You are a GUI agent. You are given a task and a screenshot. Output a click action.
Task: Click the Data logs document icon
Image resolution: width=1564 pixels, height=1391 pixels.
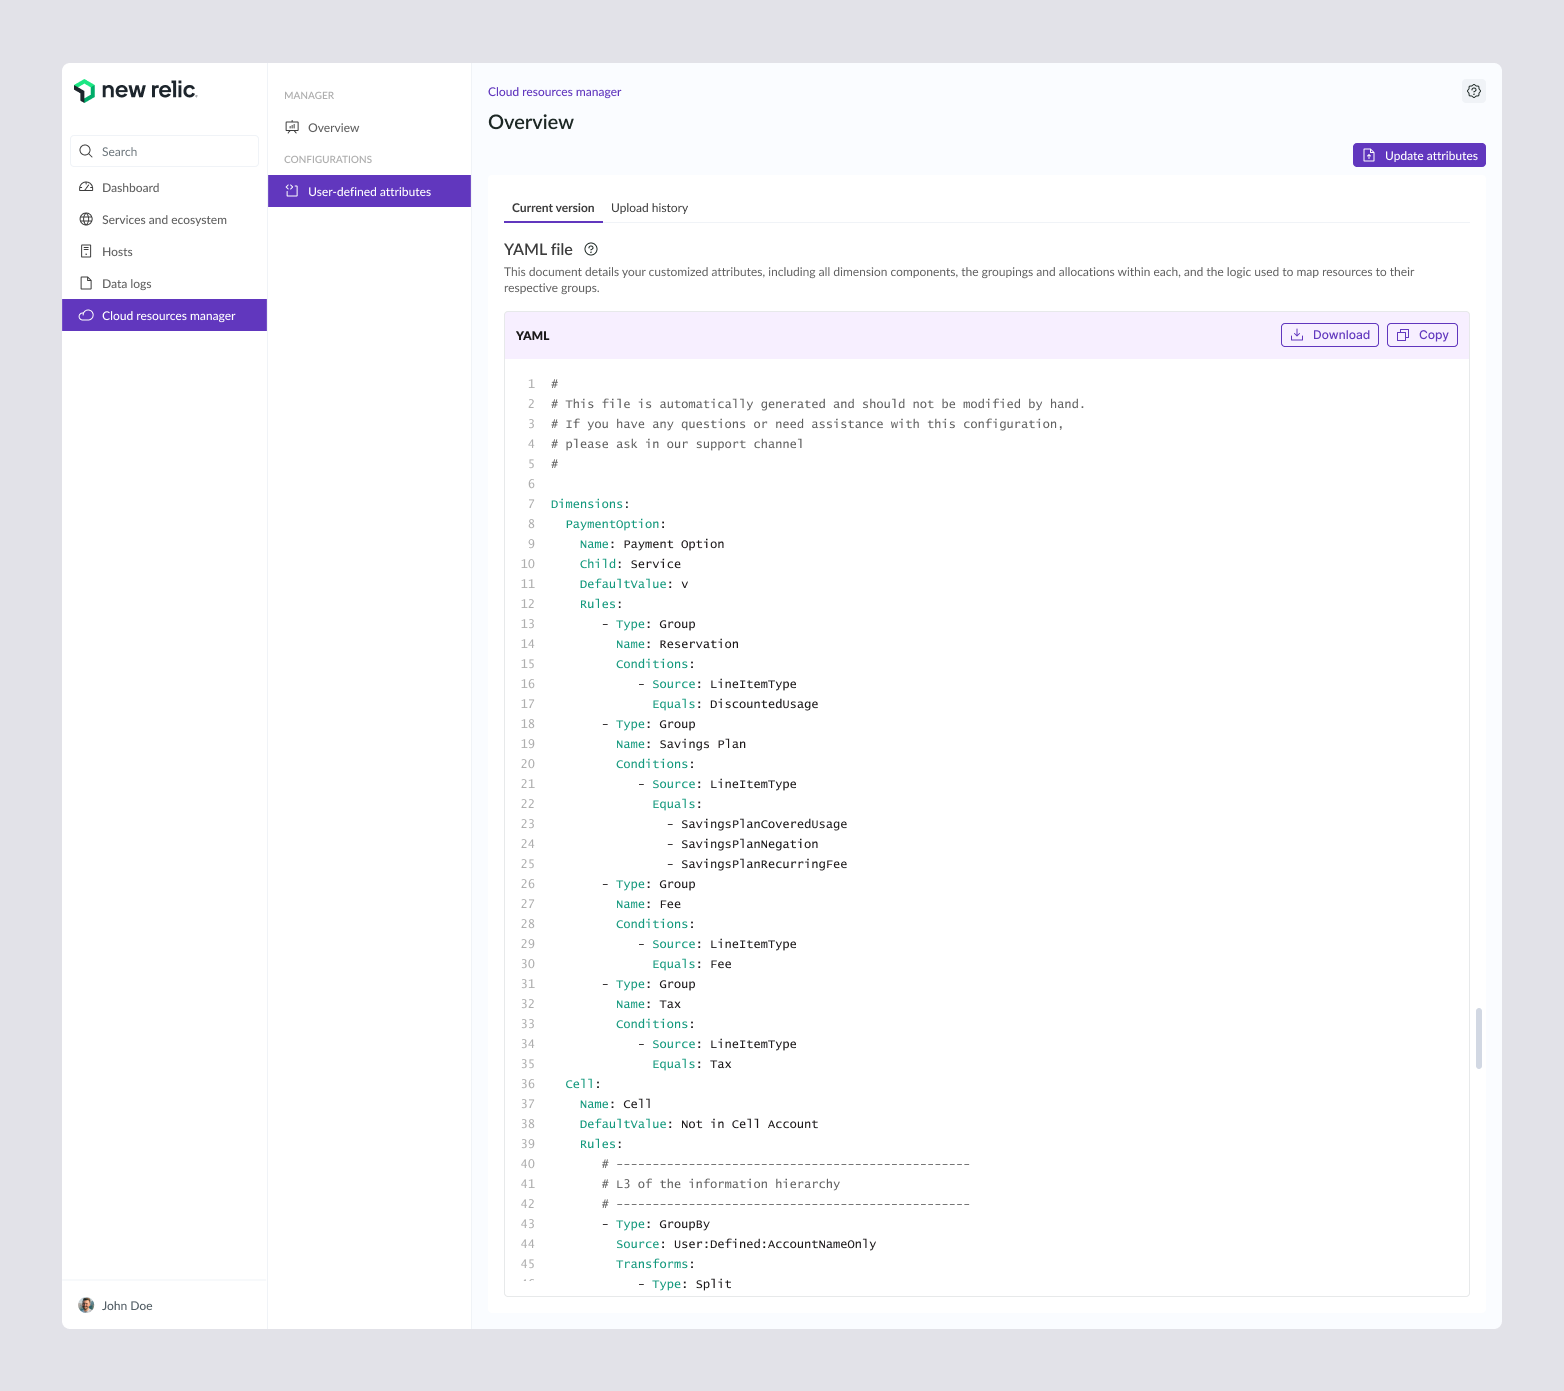86,283
